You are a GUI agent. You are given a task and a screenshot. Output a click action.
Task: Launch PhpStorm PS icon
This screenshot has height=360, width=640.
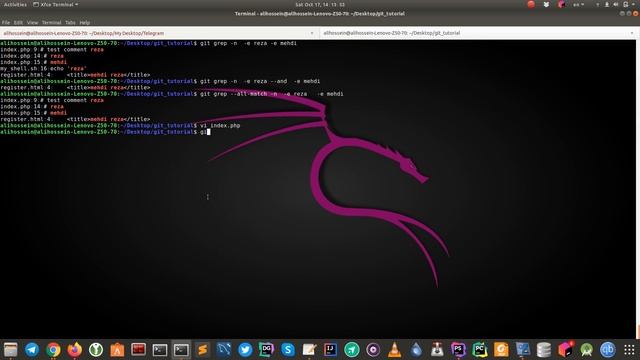(458, 350)
